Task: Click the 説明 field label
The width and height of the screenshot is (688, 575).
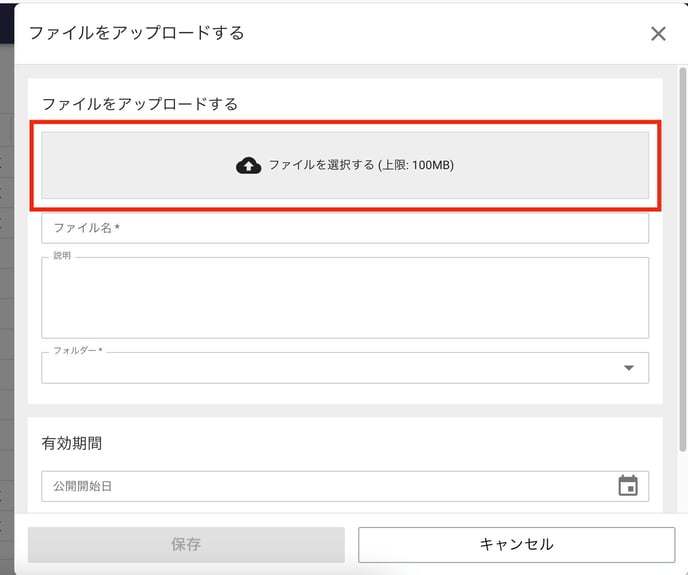Action: point(62,255)
